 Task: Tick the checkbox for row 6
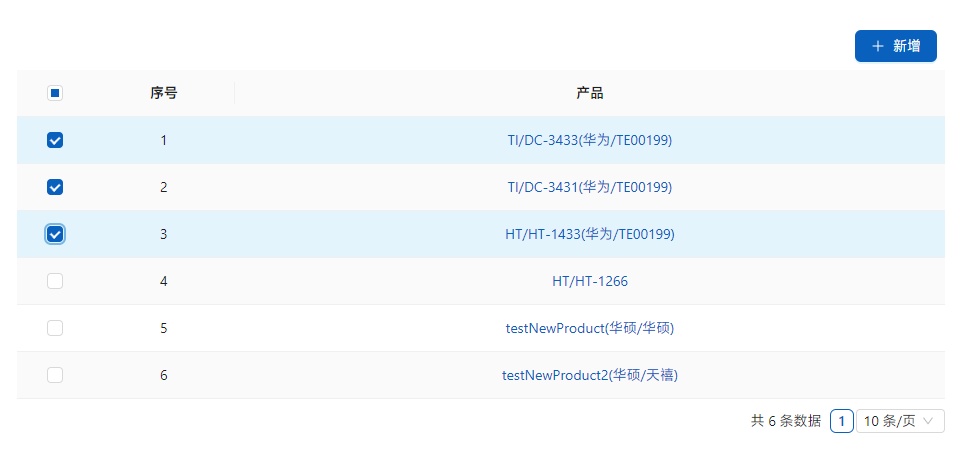tap(55, 375)
